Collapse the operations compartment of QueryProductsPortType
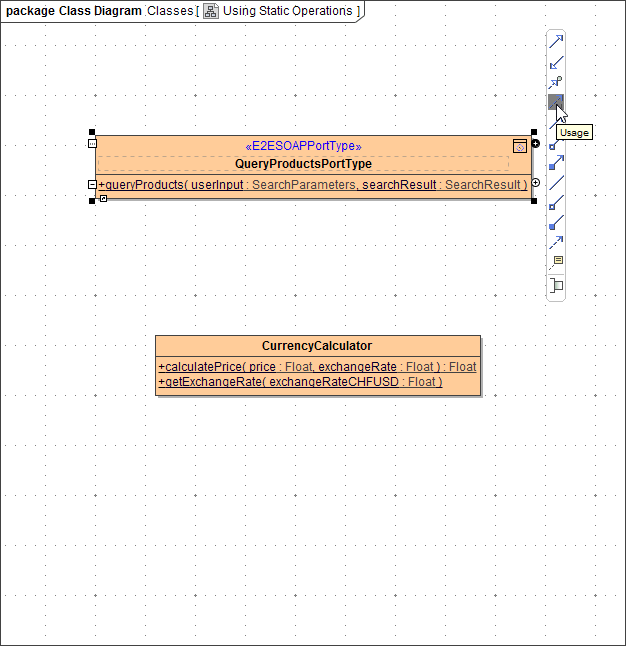 (92, 185)
